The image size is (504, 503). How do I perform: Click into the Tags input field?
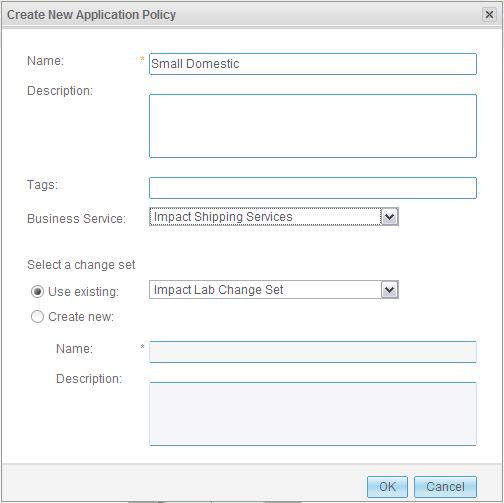tap(313, 188)
